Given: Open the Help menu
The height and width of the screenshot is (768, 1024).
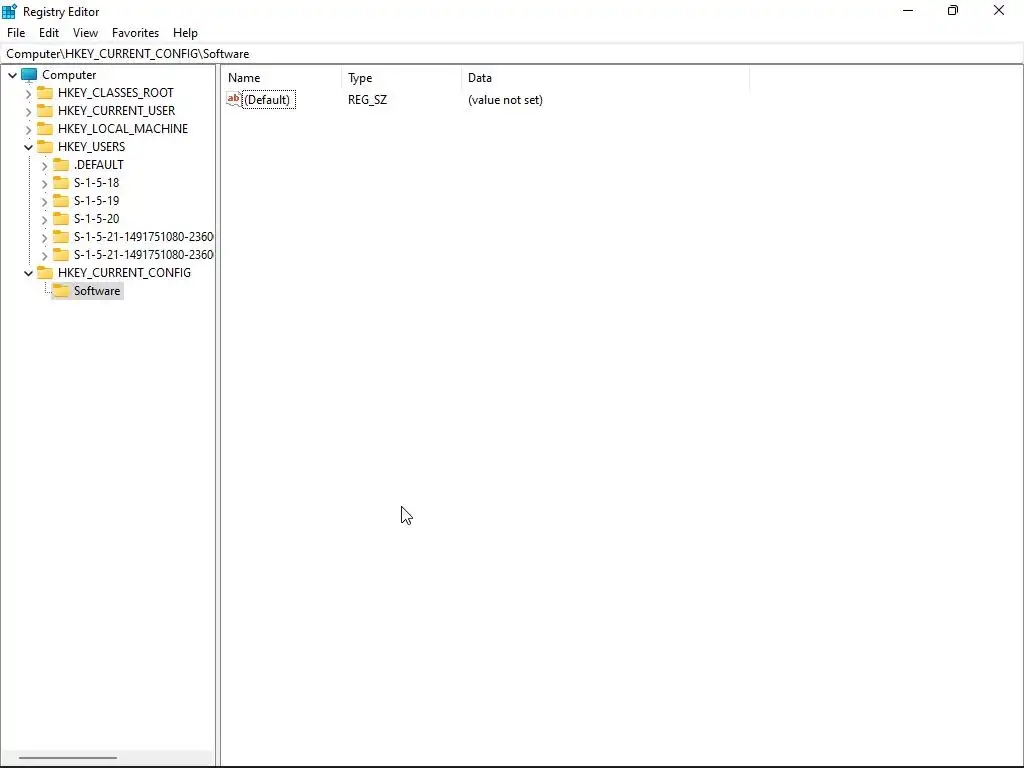Looking at the screenshot, I should [185, 33].
